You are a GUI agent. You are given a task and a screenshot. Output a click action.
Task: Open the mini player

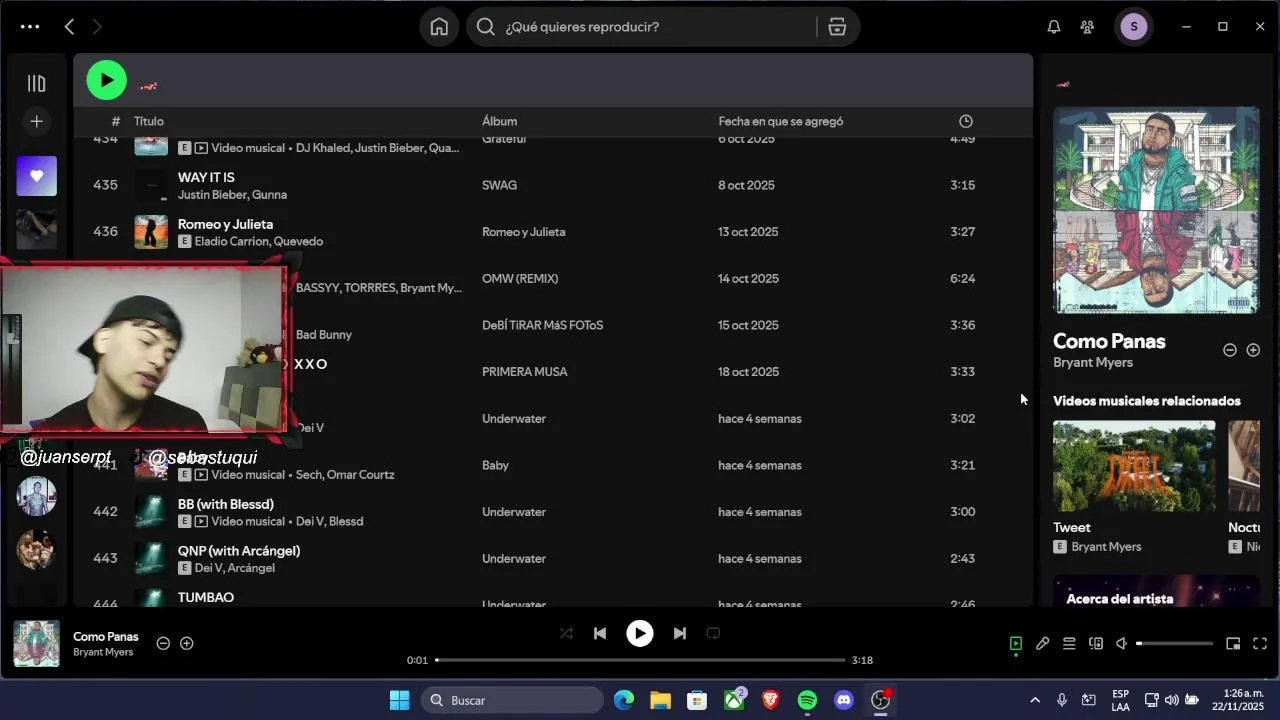(1233, 644)
